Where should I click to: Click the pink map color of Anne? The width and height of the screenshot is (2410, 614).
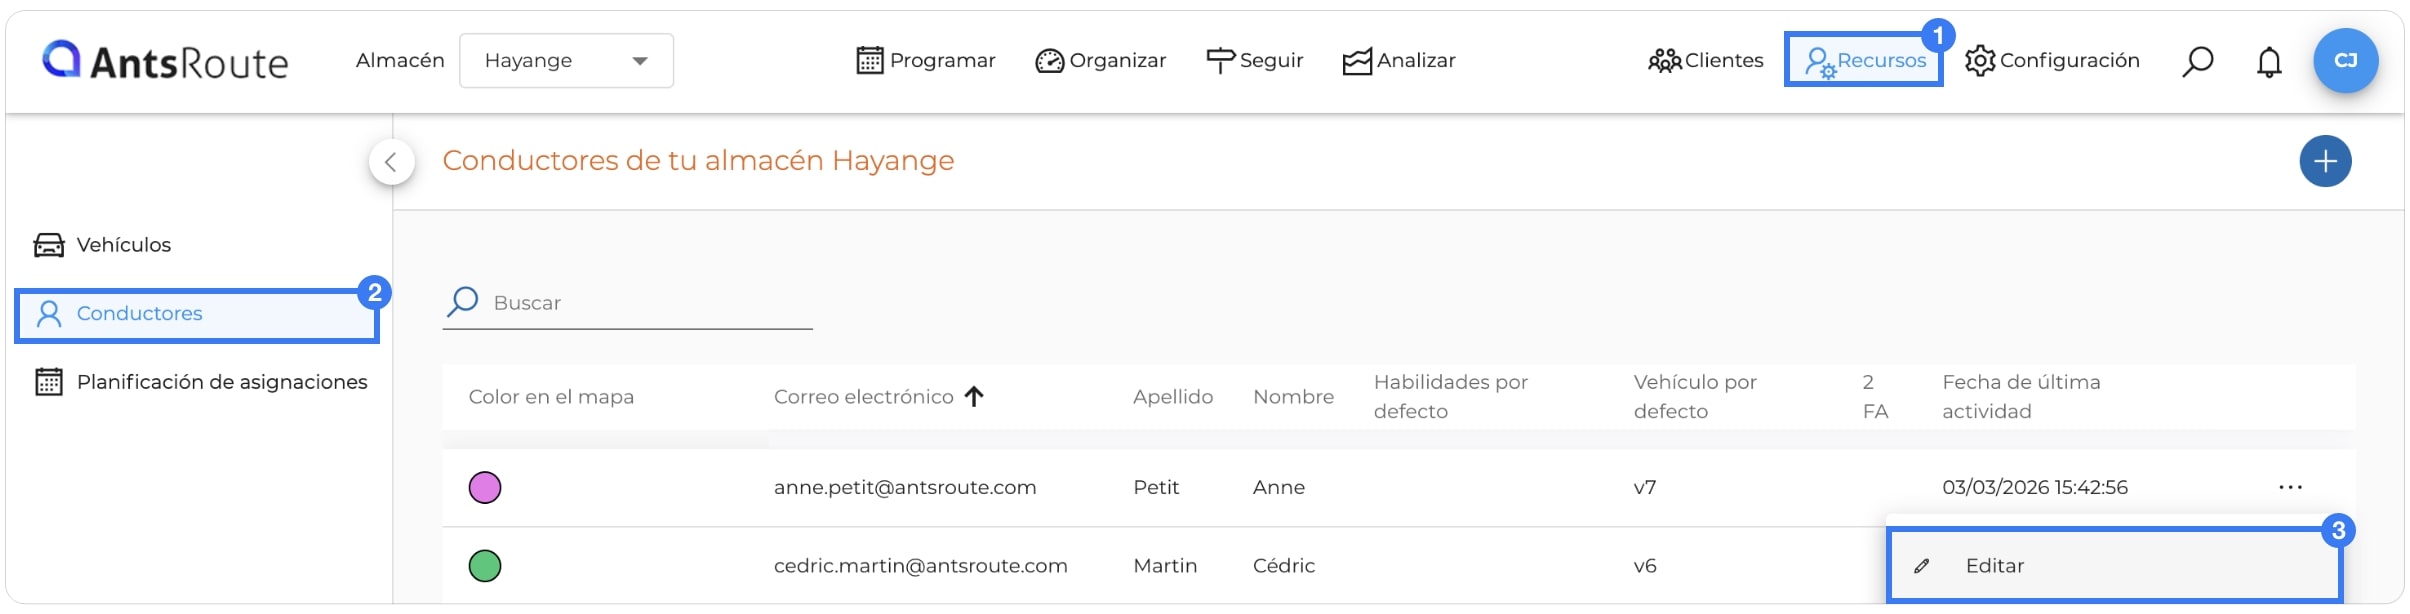pos(485,488)
